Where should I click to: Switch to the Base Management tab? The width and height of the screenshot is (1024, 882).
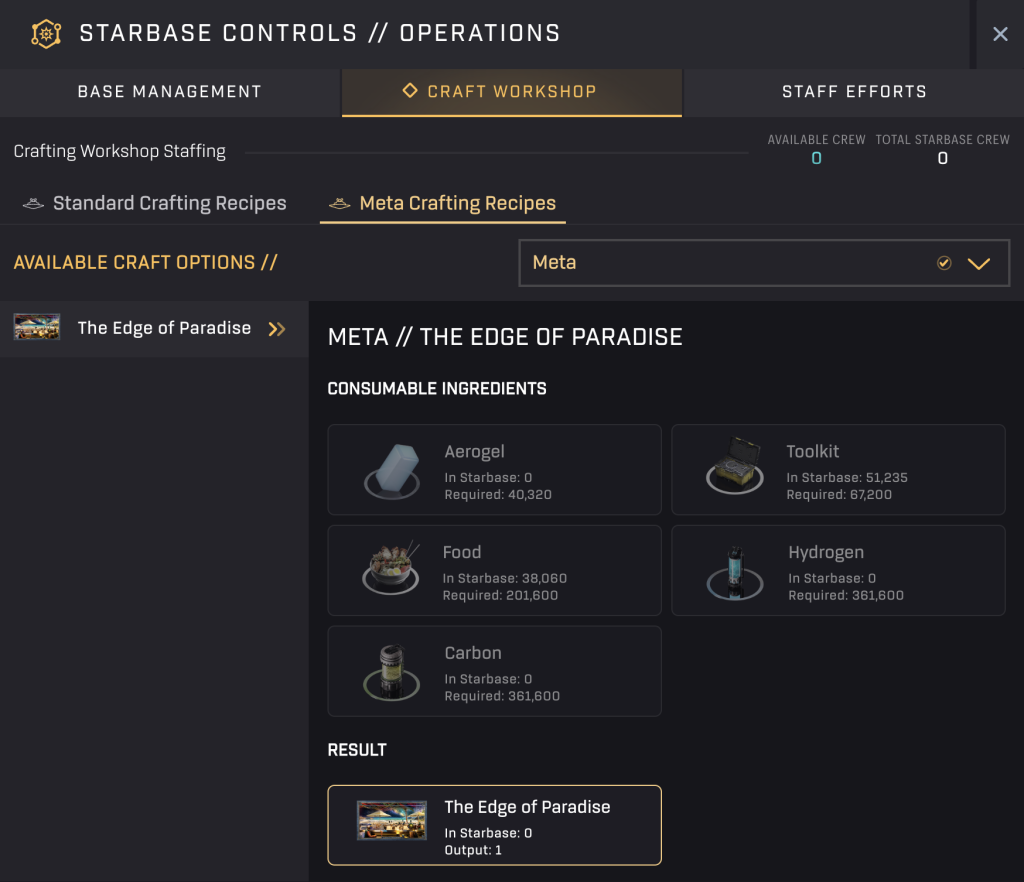point(169,91)
